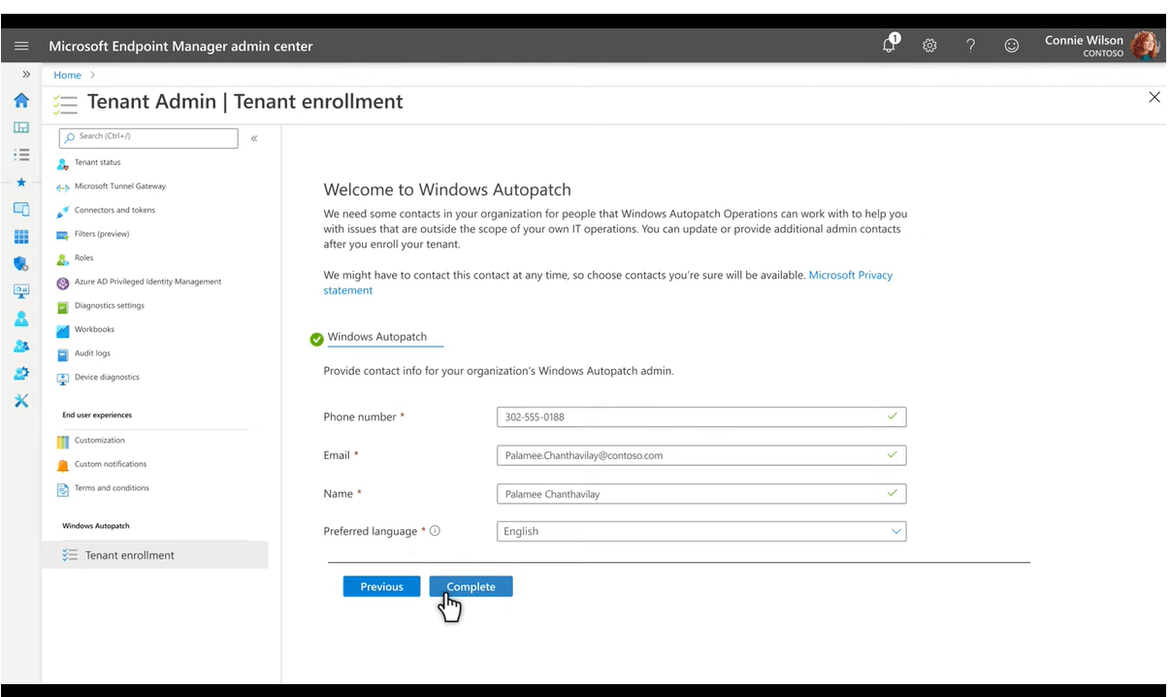
Task: Open the hamburger portal menu
Action: pos(22,46)
